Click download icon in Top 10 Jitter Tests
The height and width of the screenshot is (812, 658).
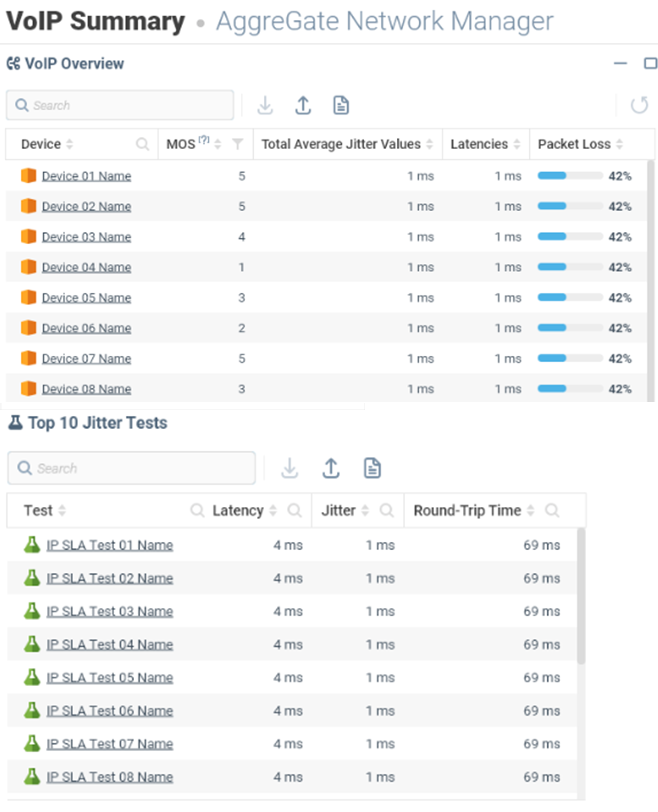(289, 468)
